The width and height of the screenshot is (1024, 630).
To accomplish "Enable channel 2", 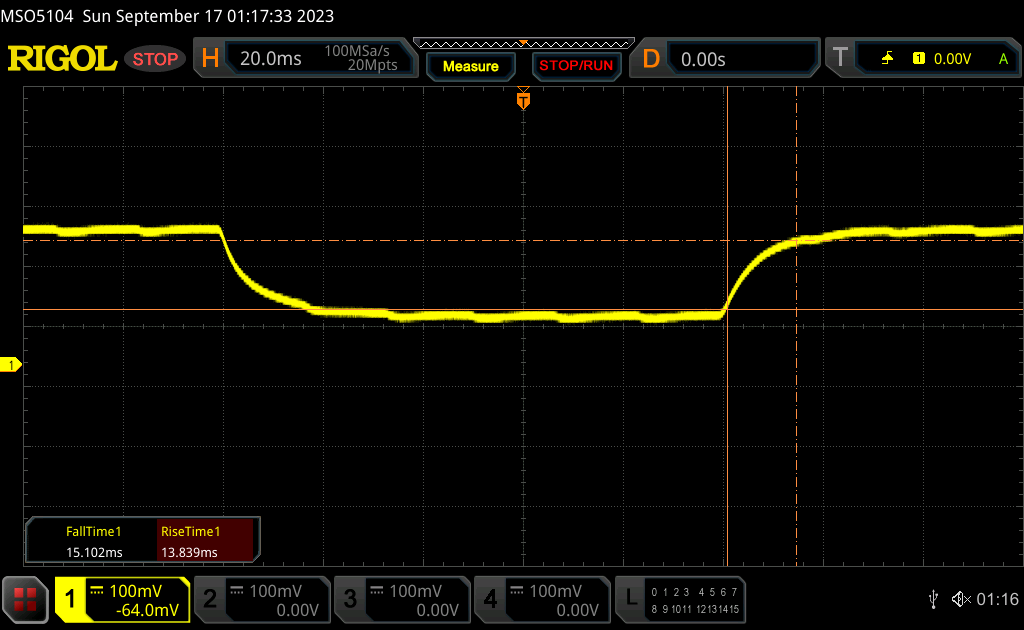I will pyautogui.click(x=262, y=599).
